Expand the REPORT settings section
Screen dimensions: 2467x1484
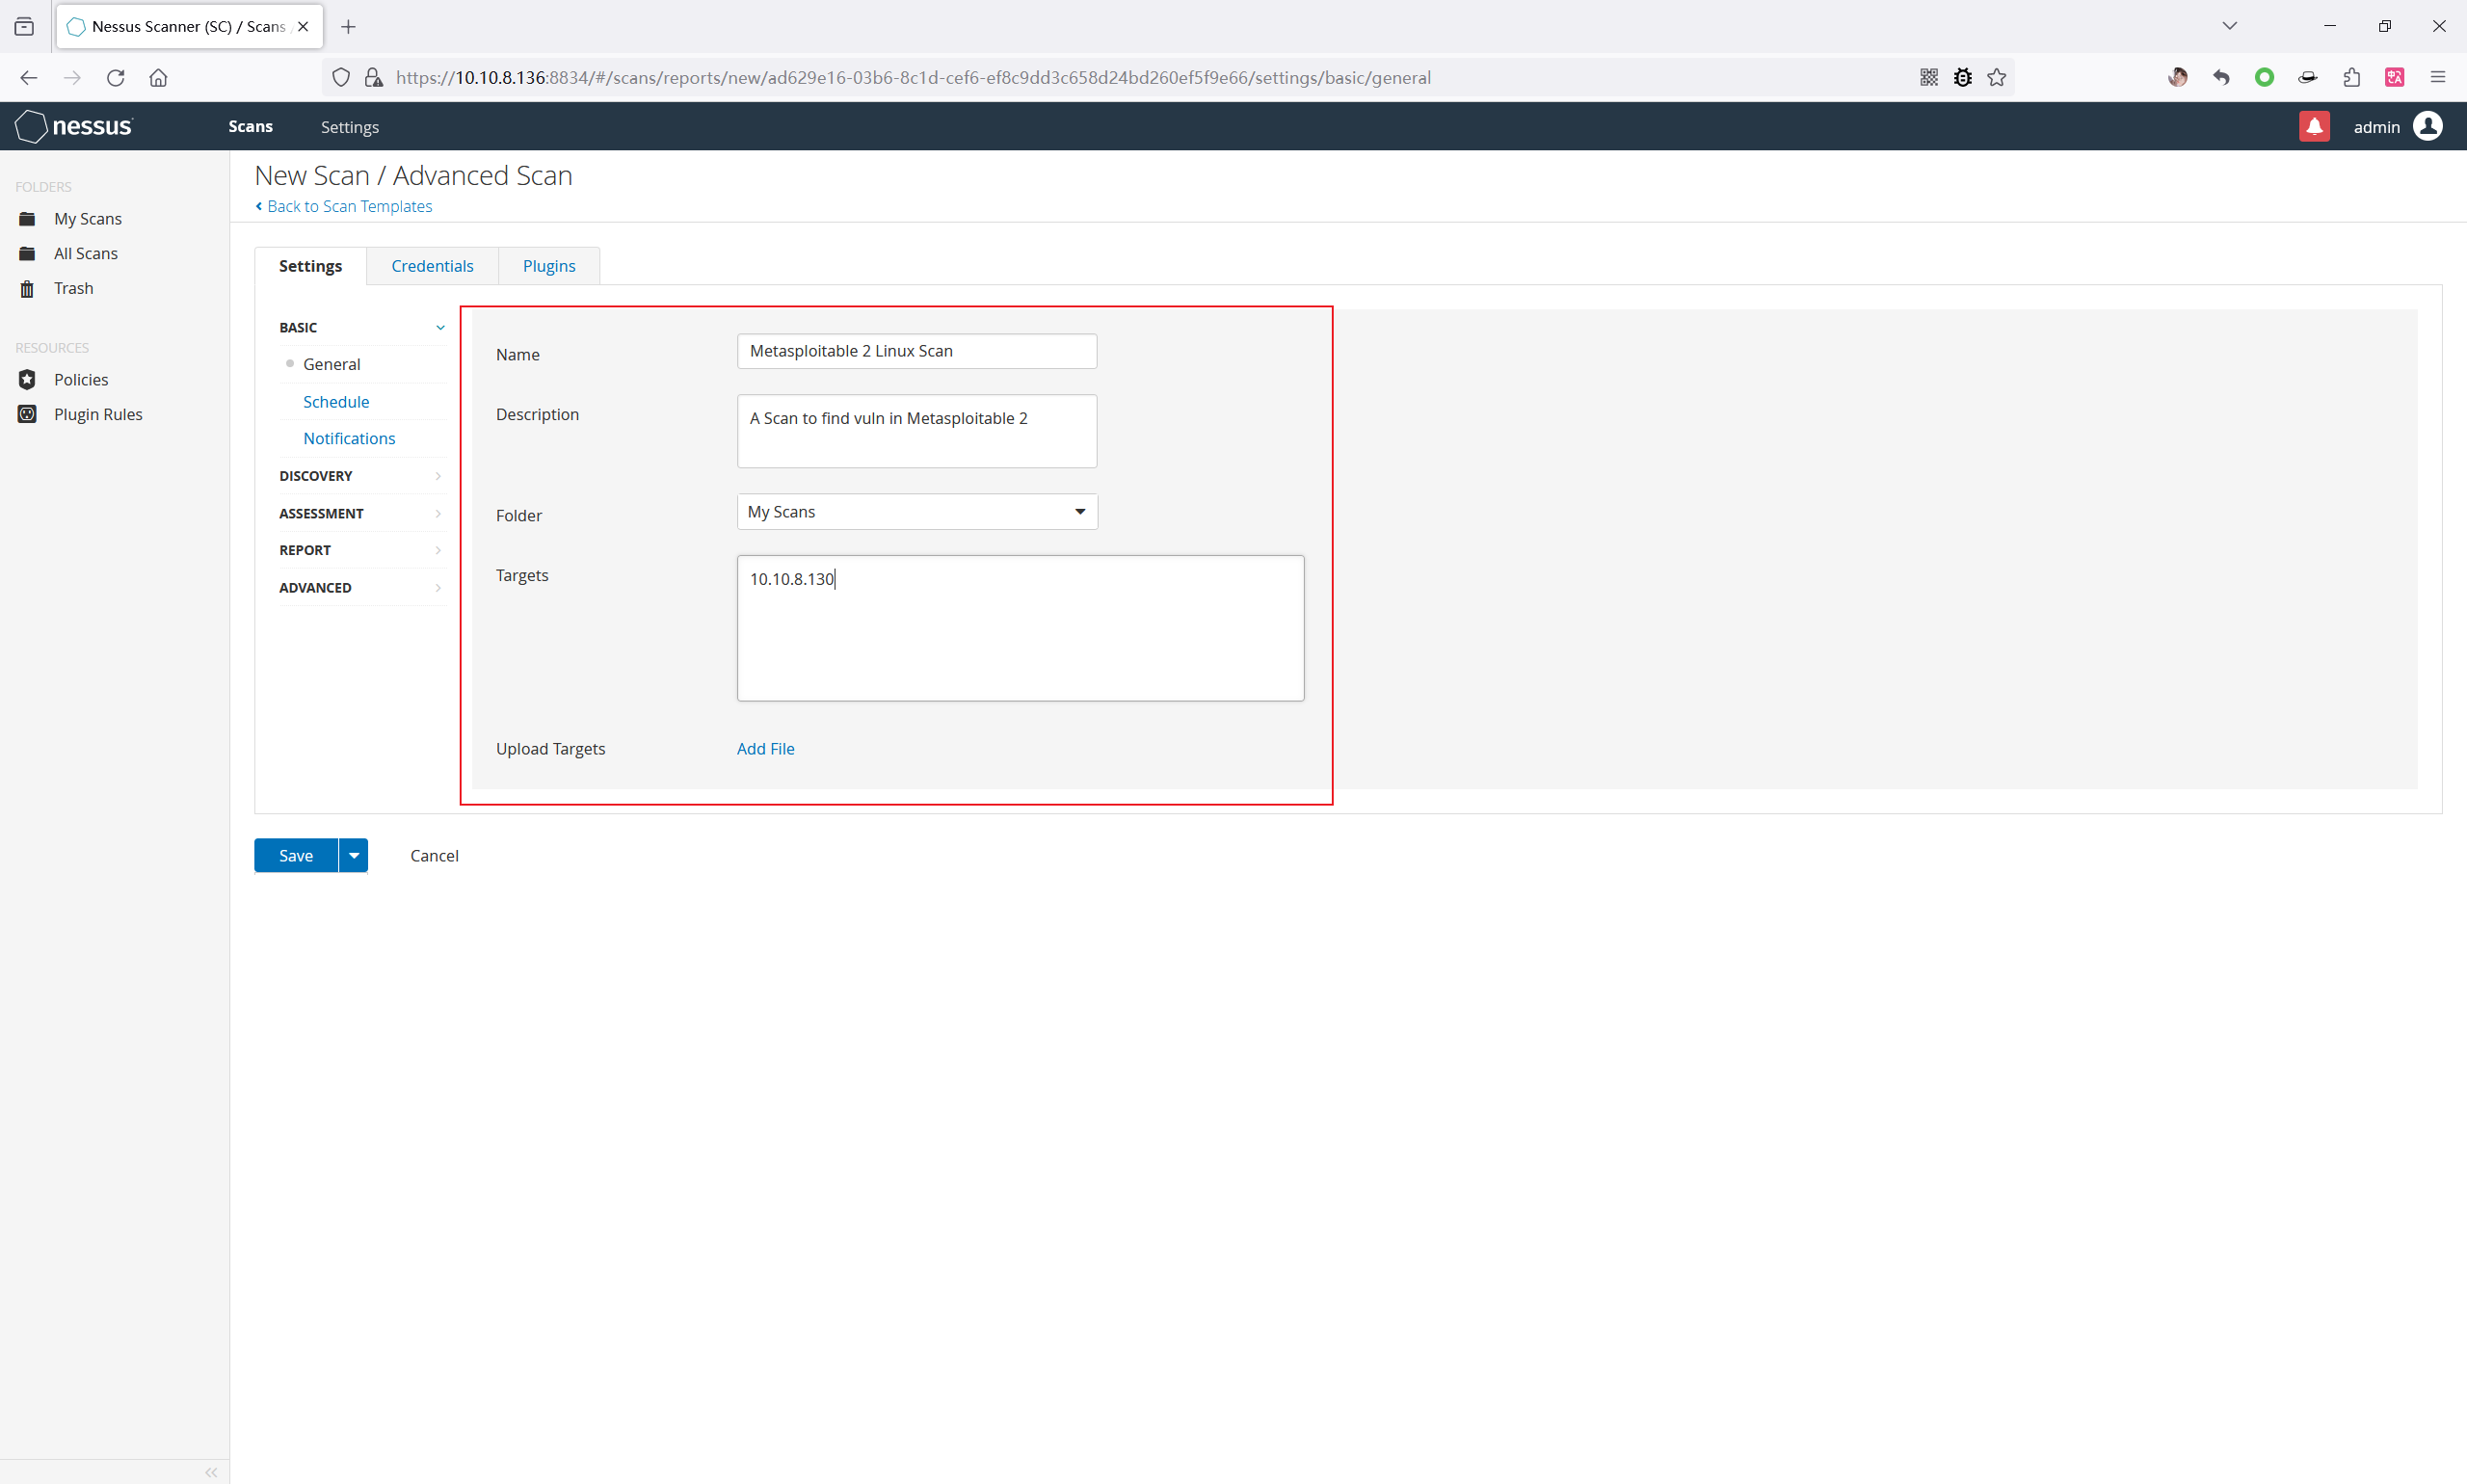(x=363, y=551)
